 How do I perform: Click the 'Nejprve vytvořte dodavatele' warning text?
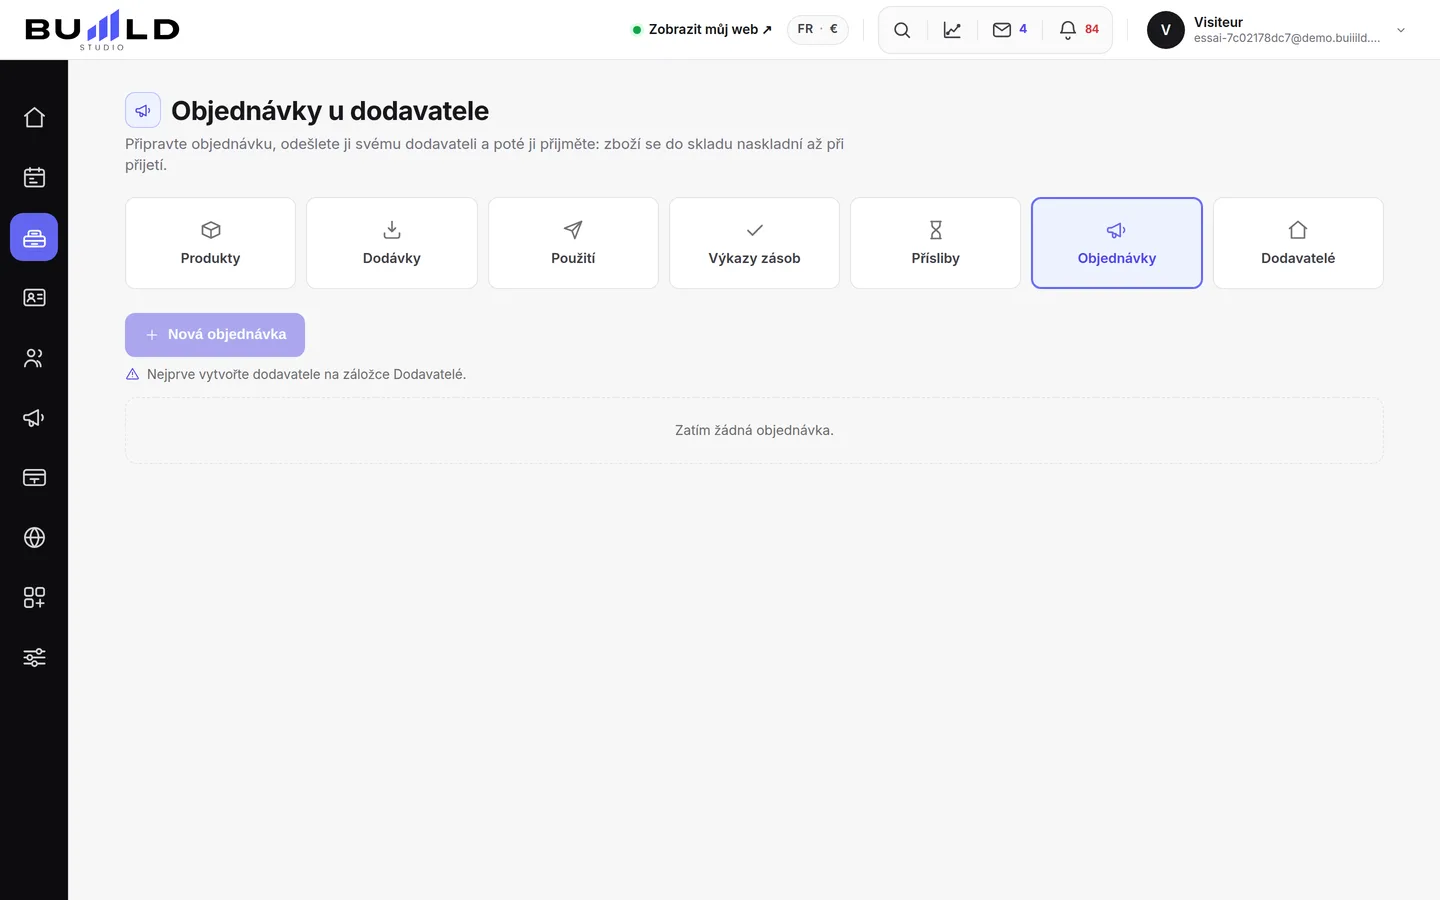[x=306, y=374]
